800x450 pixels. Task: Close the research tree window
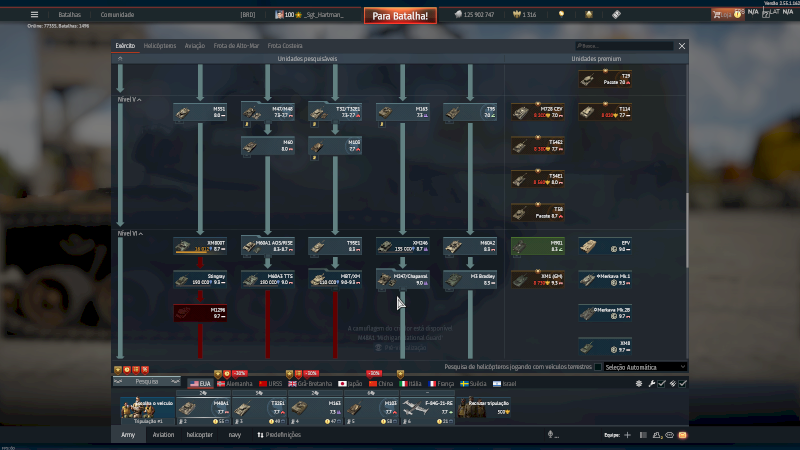click(x=682, y=46)
